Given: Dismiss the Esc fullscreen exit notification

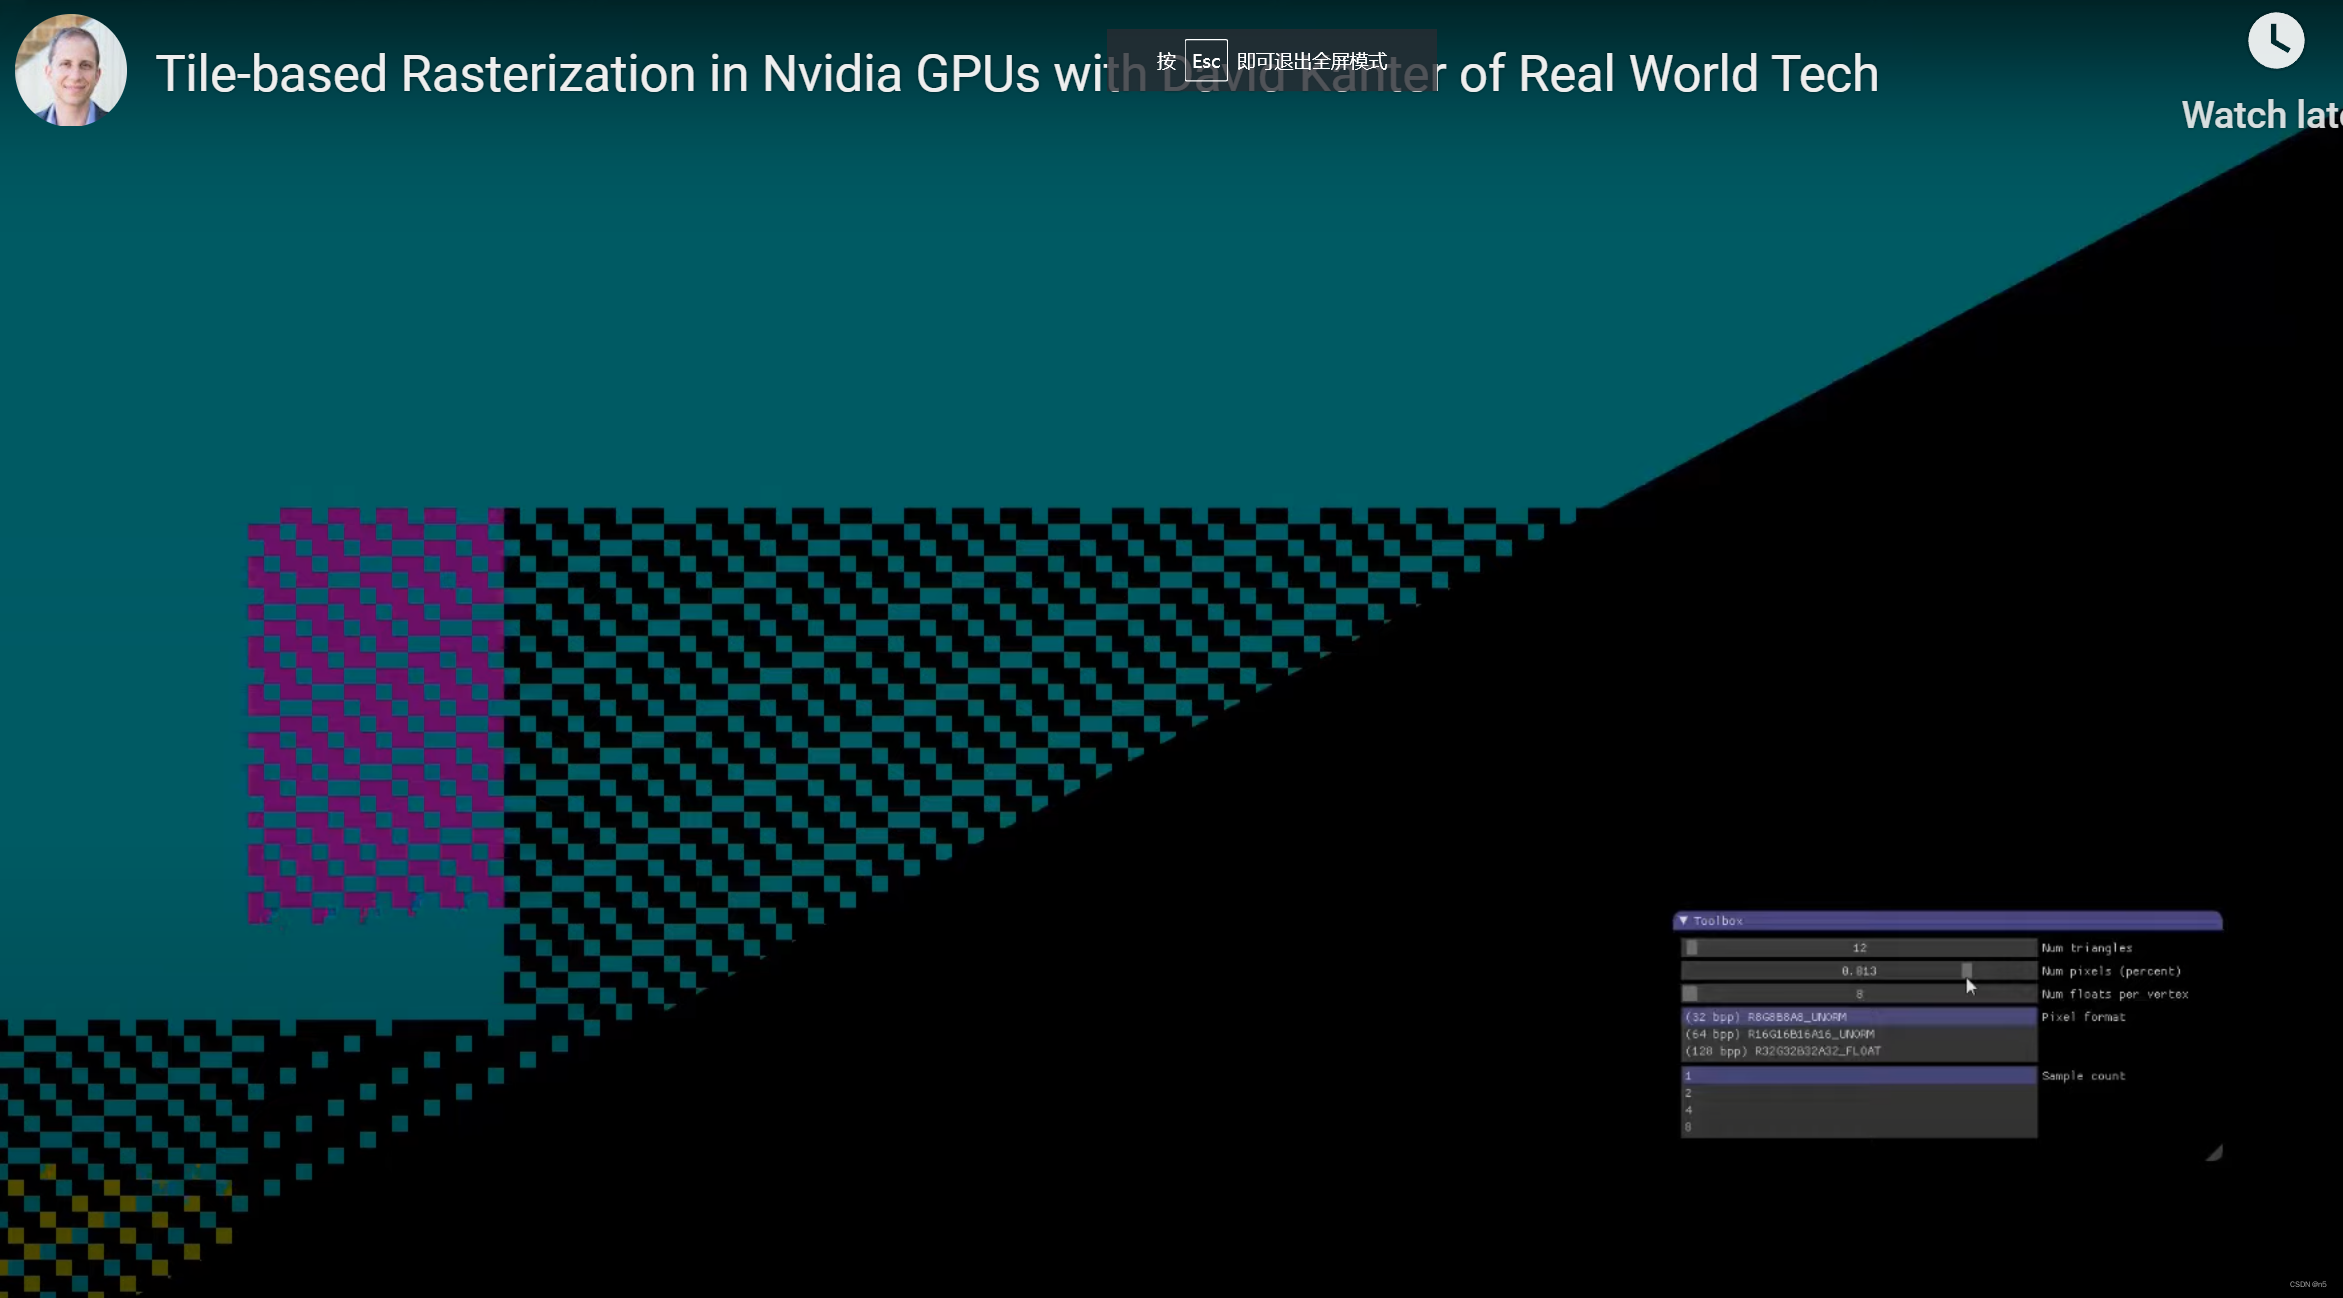Looking at the screenshot, I should [x=1271, y=60].
